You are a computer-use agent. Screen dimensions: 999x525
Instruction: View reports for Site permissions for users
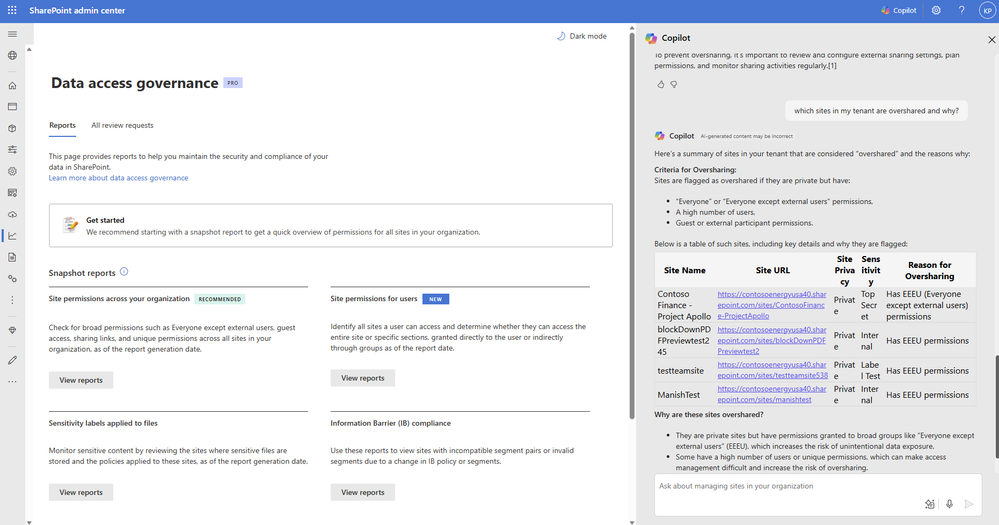click(x=363, y=378)
